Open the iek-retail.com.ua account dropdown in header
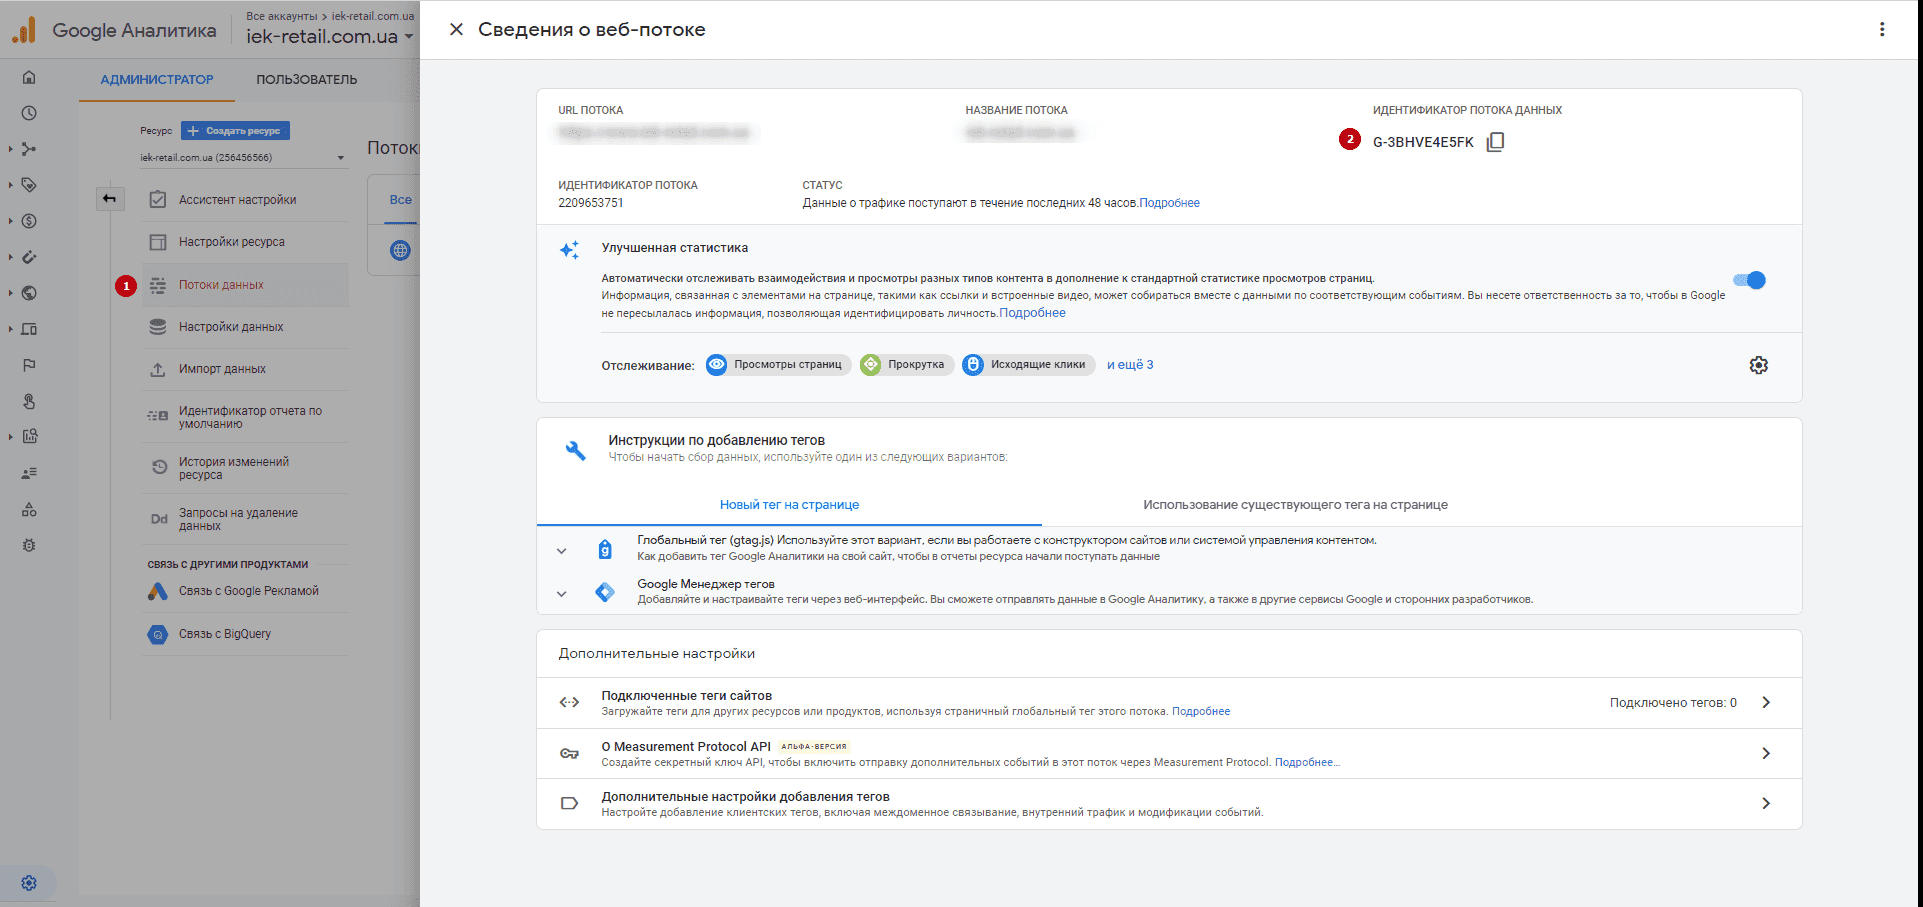This screenshot has height=907, width=1923. 330,37
